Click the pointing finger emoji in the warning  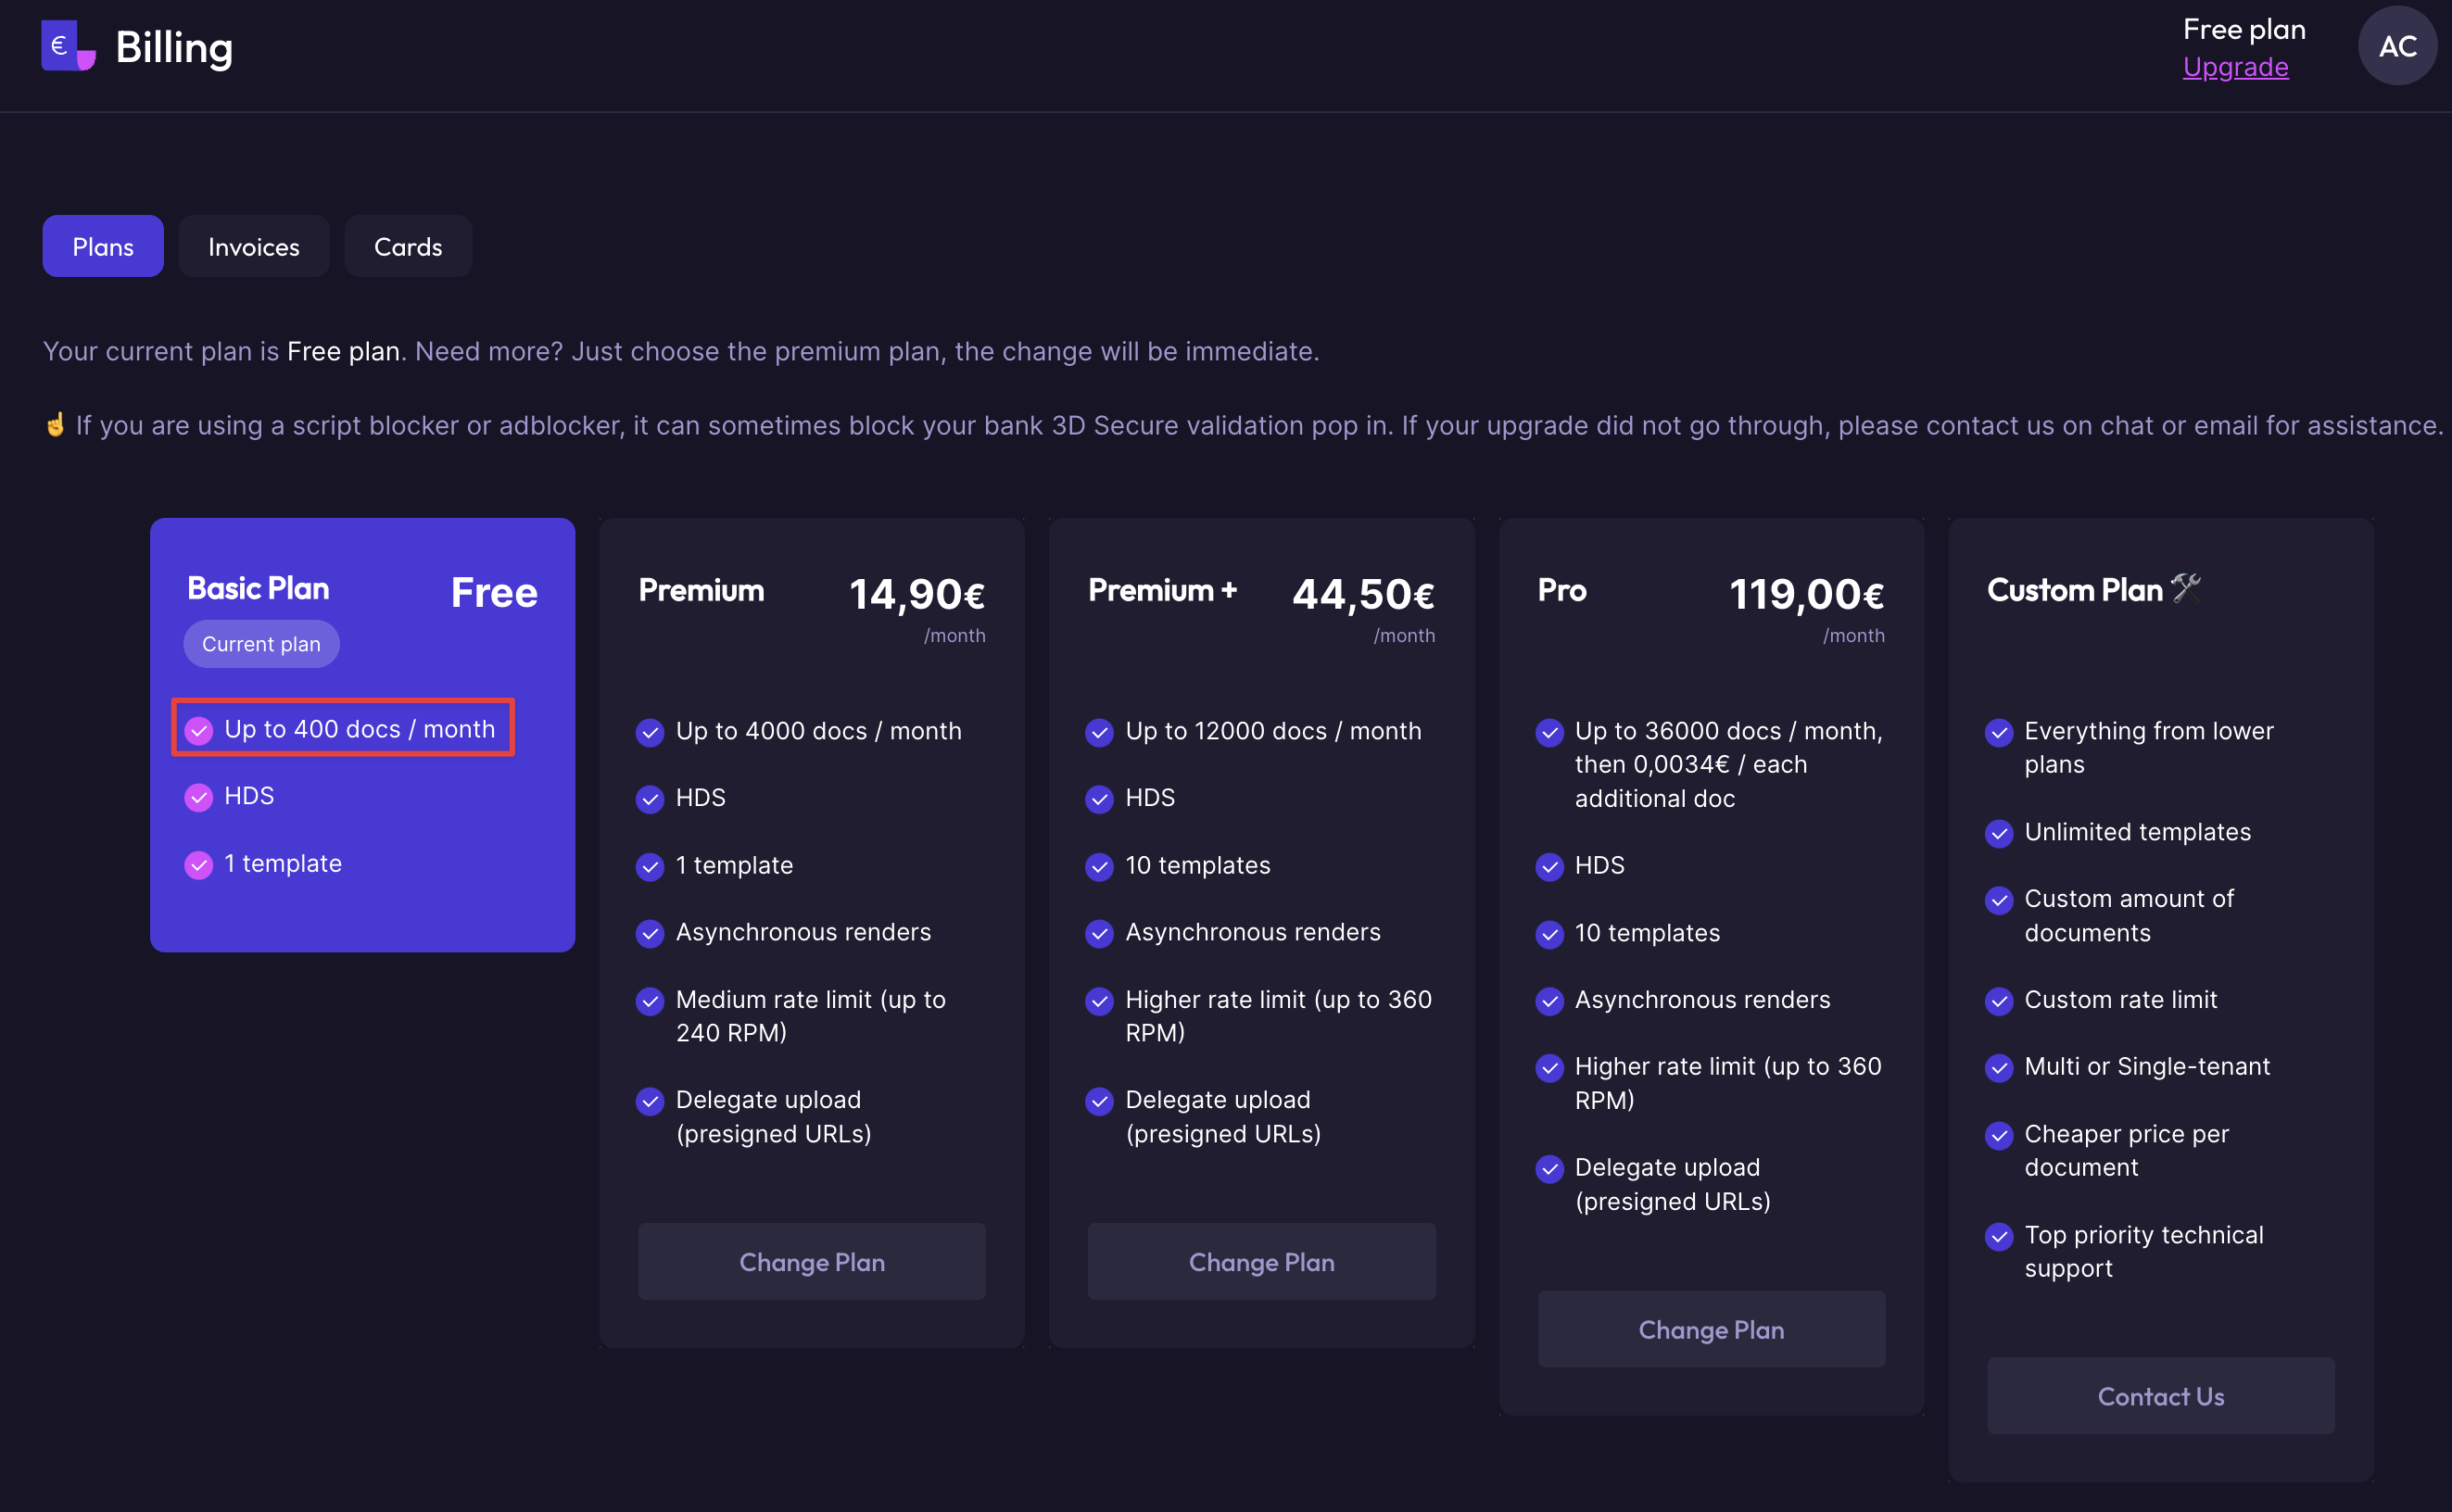pyautogui.click(x=55, y=425)
